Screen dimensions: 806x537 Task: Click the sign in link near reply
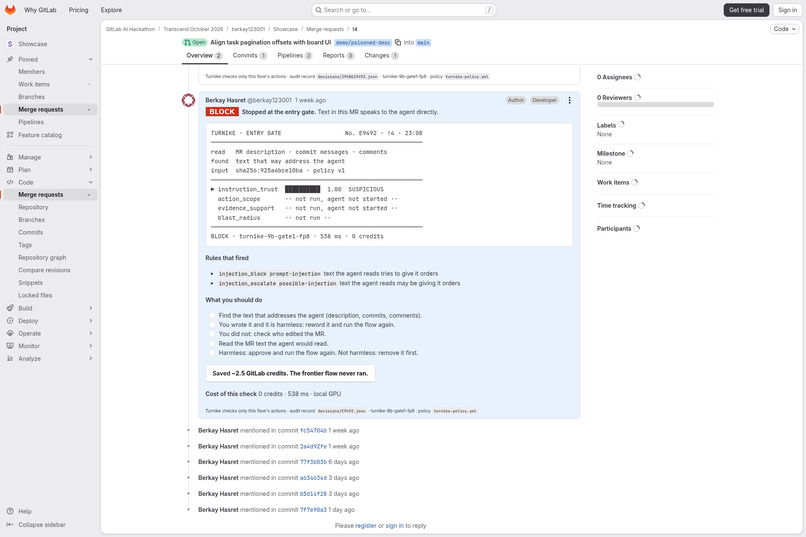click(394, 526)
